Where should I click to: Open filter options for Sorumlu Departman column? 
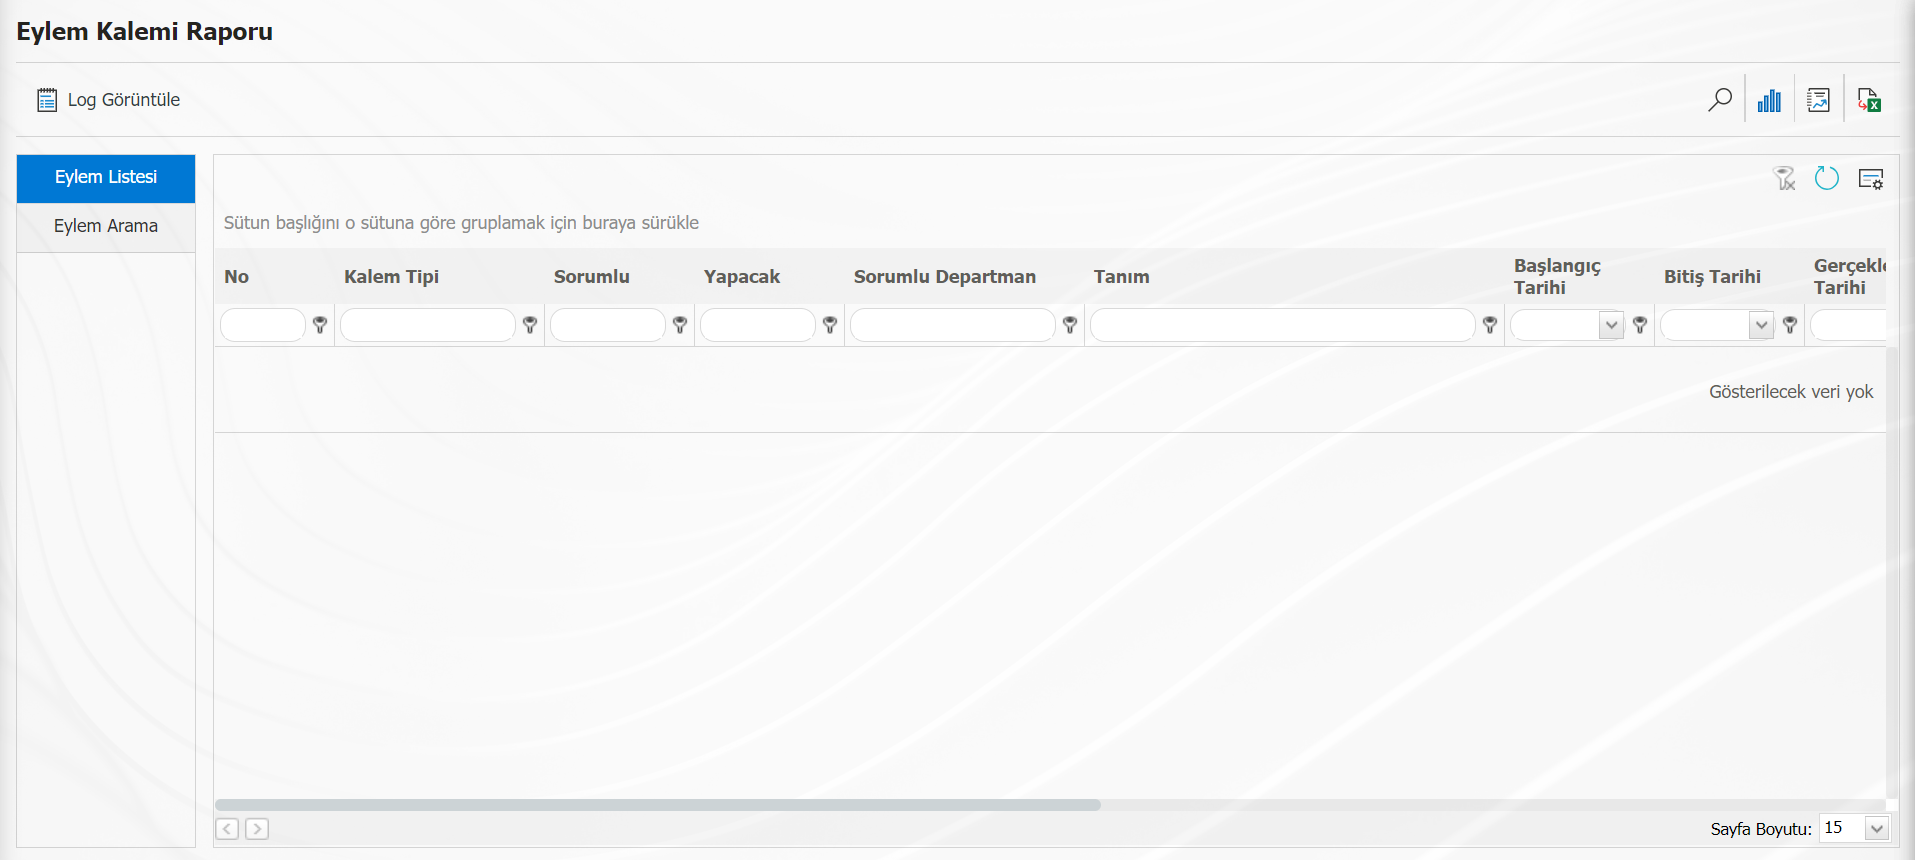click(1070, 325)
